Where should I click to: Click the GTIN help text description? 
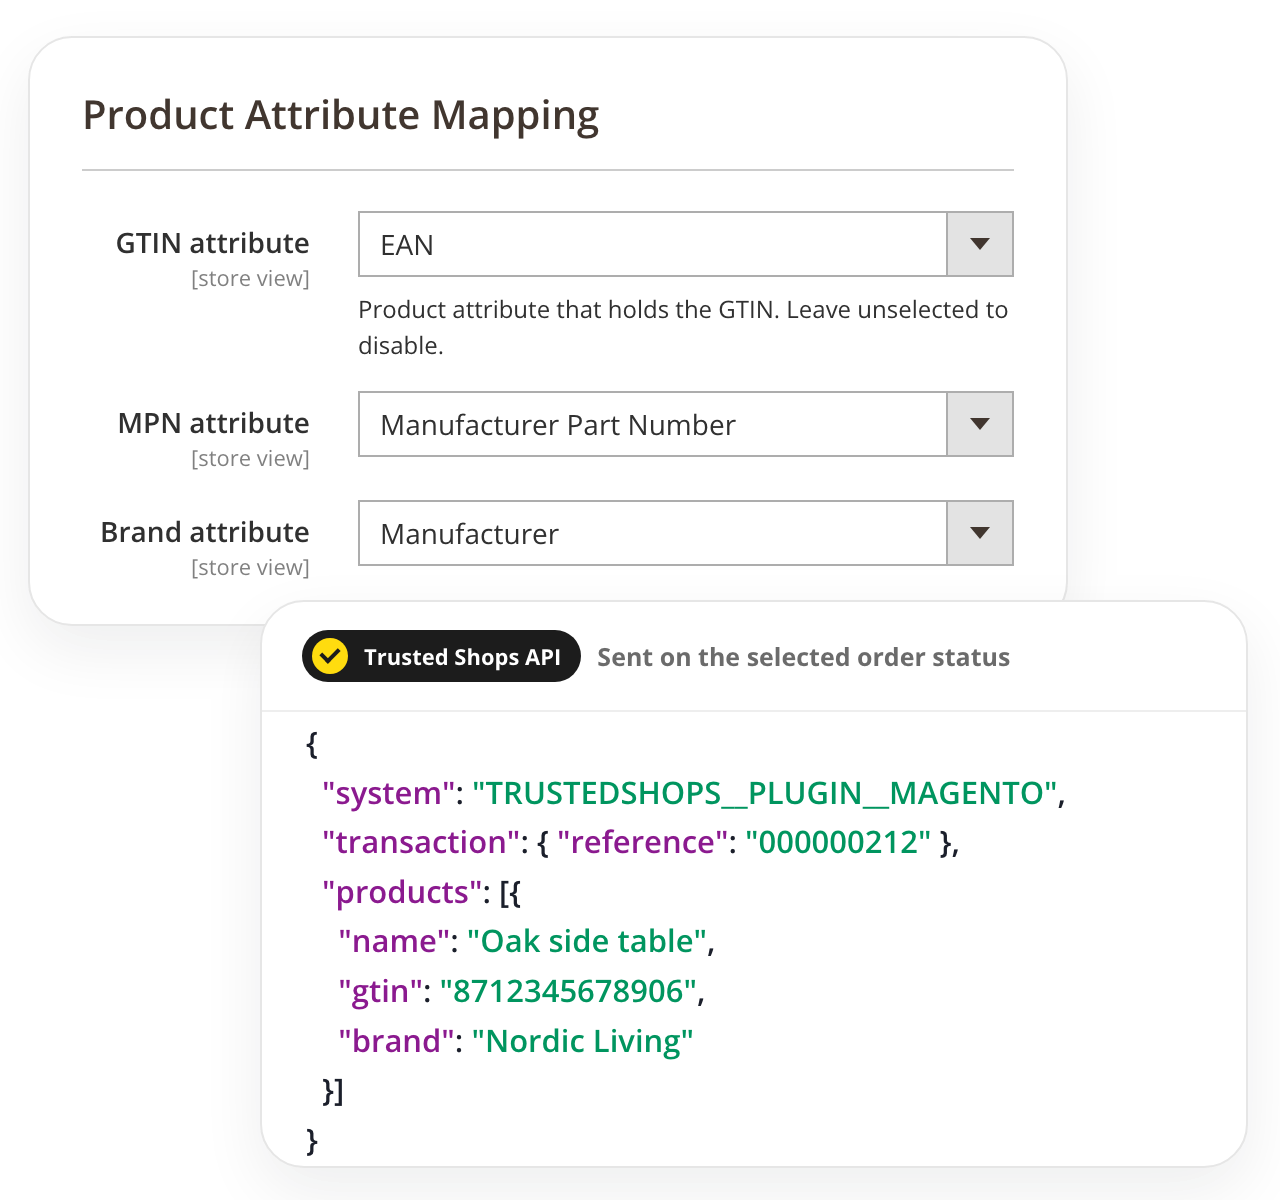coord(683,327)
